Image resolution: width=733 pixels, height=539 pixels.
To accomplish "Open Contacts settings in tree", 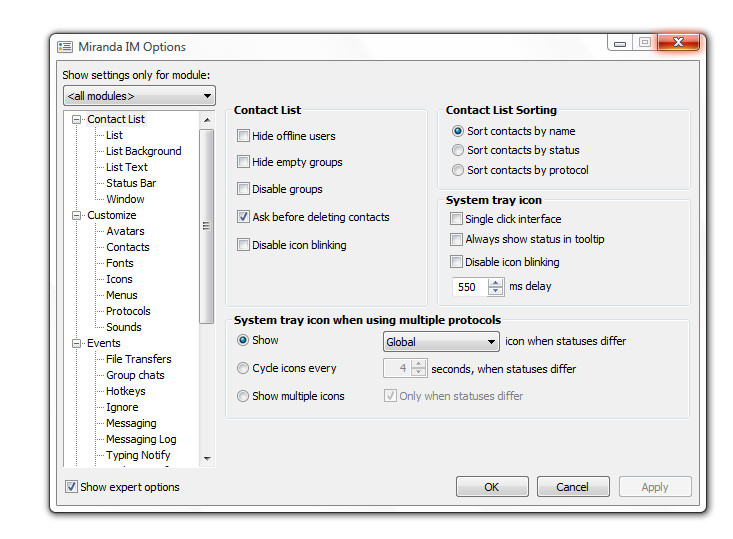I will tap(128, 247).
